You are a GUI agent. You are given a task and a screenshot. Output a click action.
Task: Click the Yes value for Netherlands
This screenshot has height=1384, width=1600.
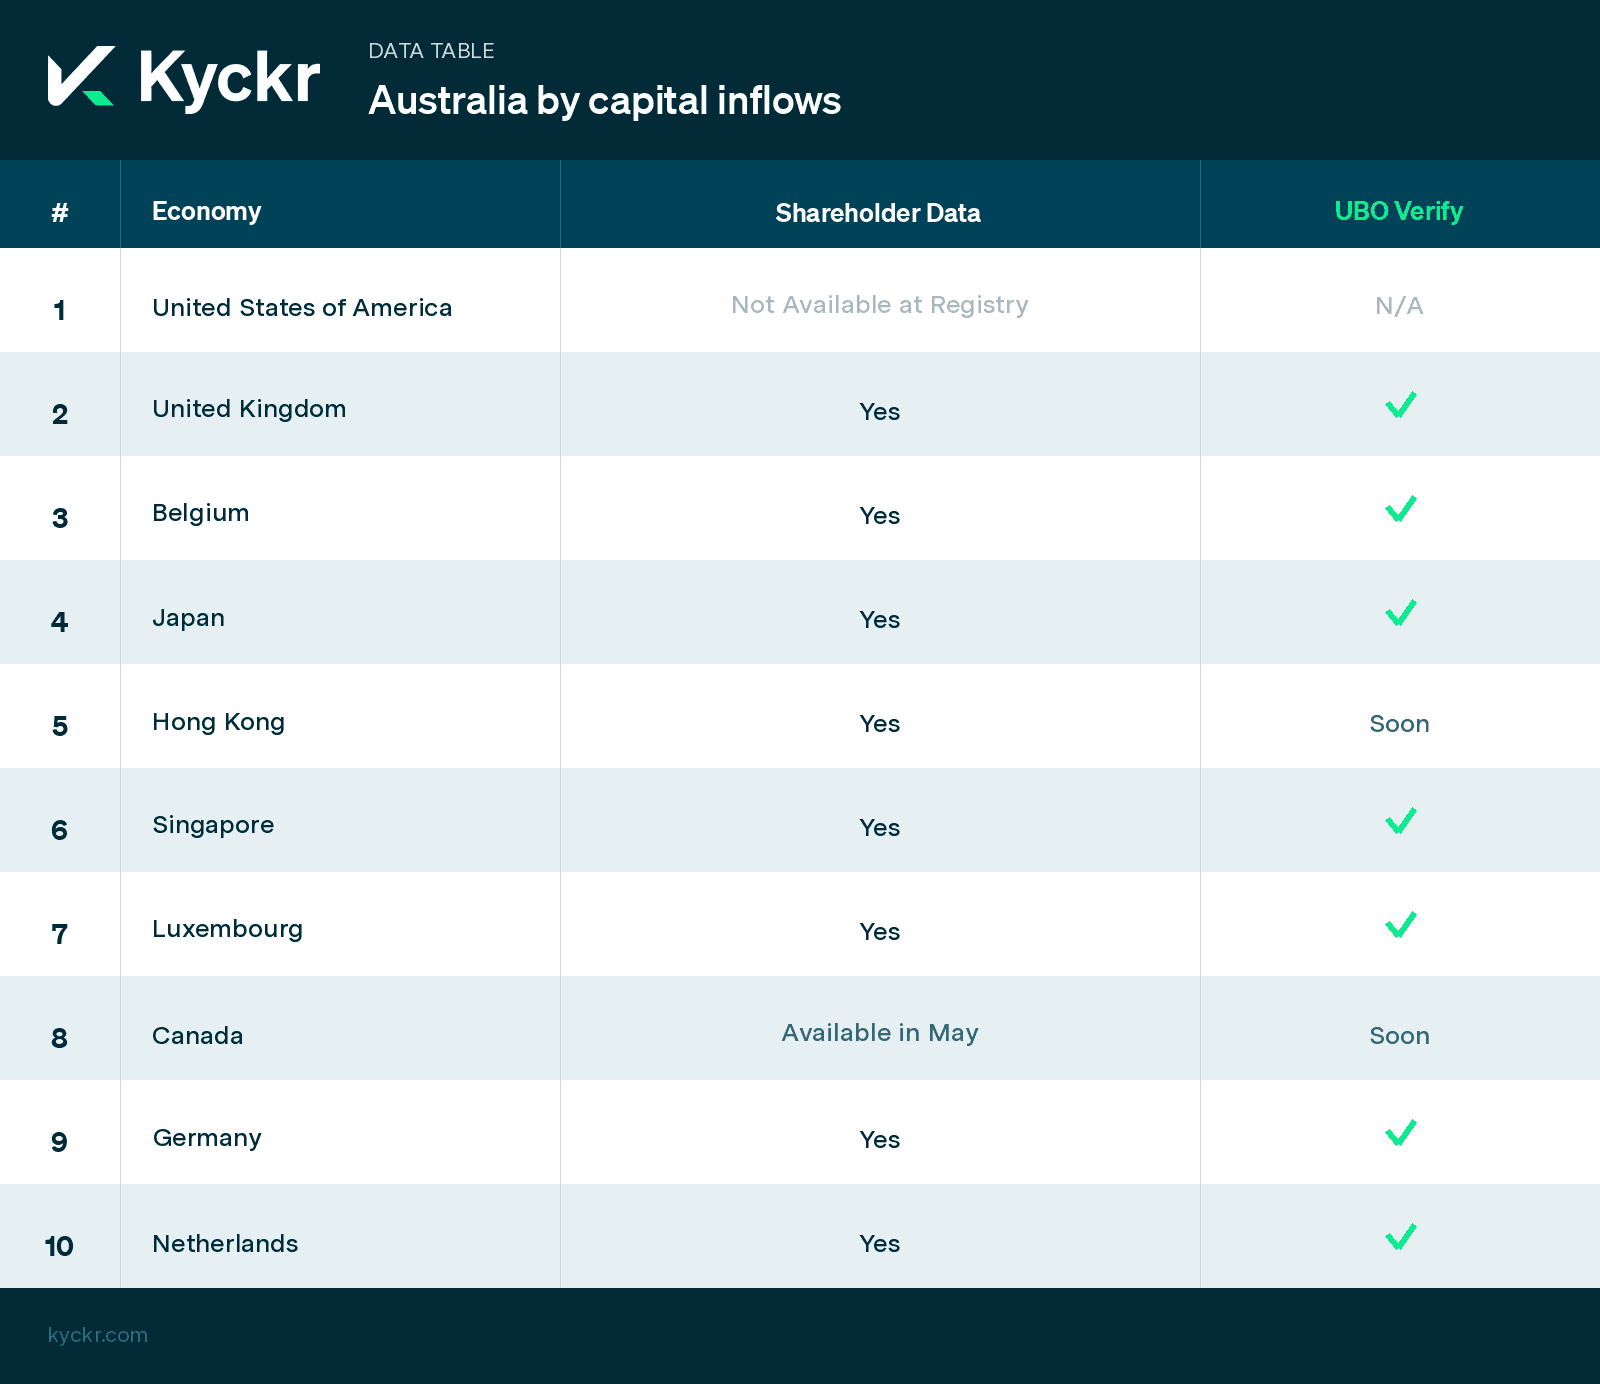click(880, 1244)
